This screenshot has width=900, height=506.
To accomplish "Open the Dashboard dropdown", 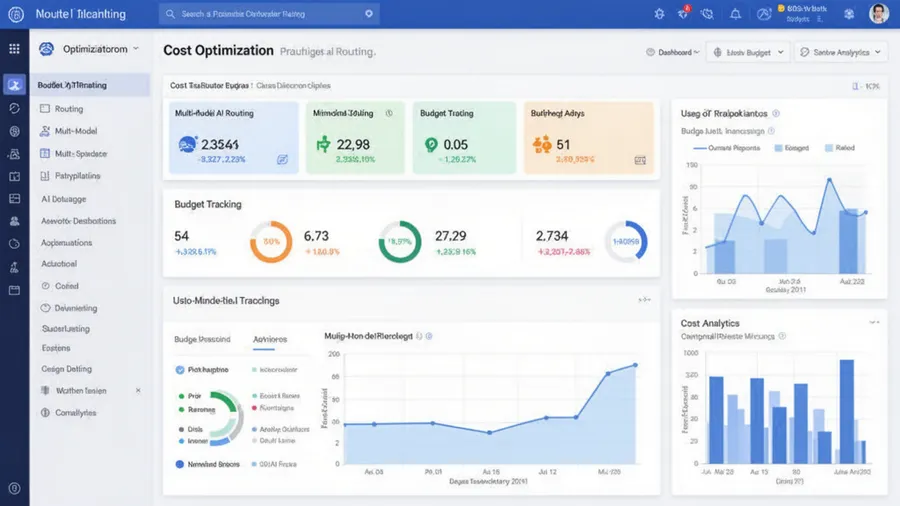I will 673,52.
